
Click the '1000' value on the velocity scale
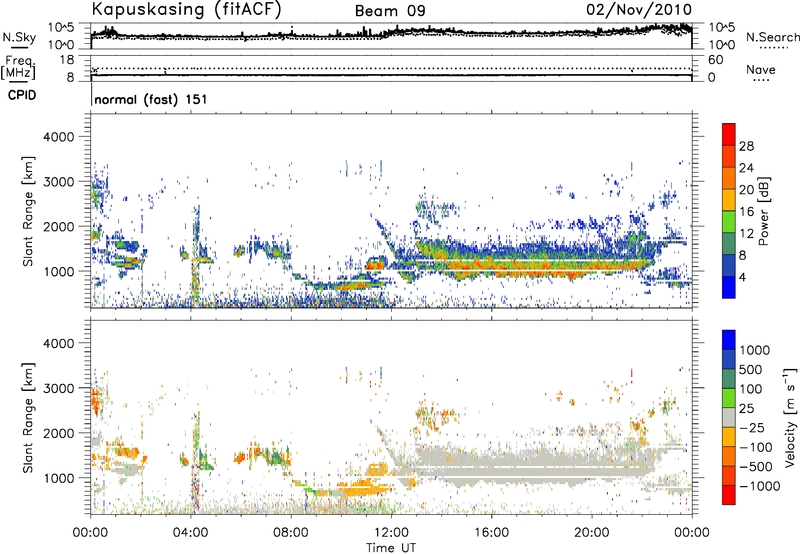click(755, 350)
